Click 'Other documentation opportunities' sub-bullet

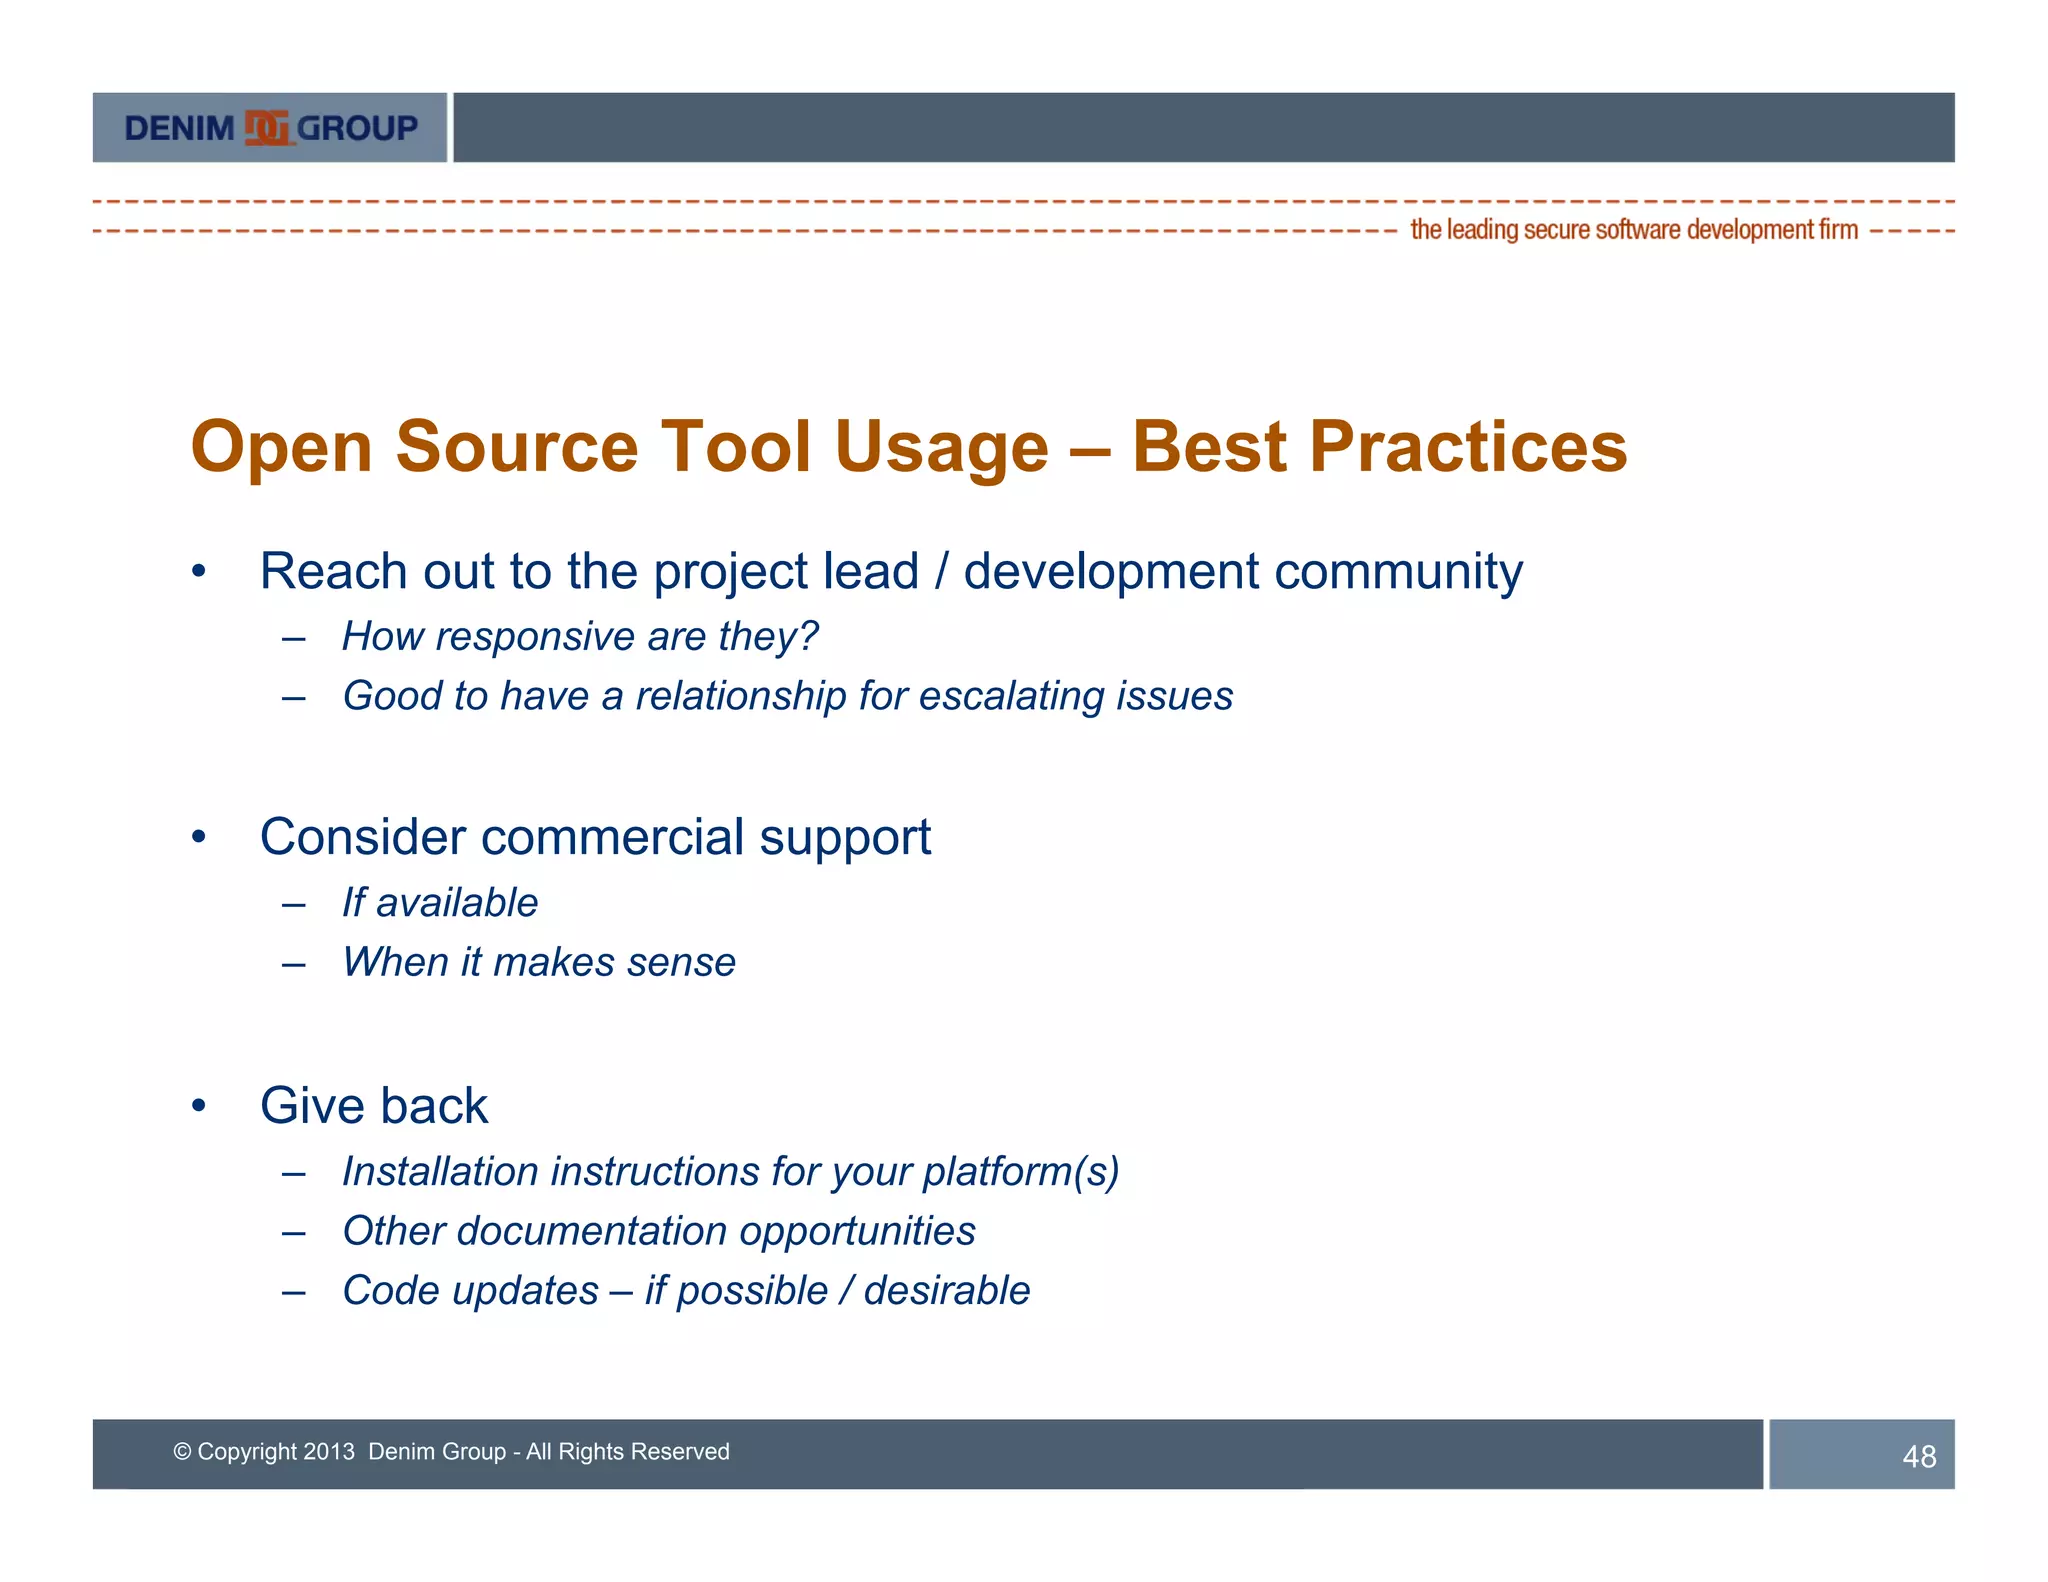tap(658, 1231)
